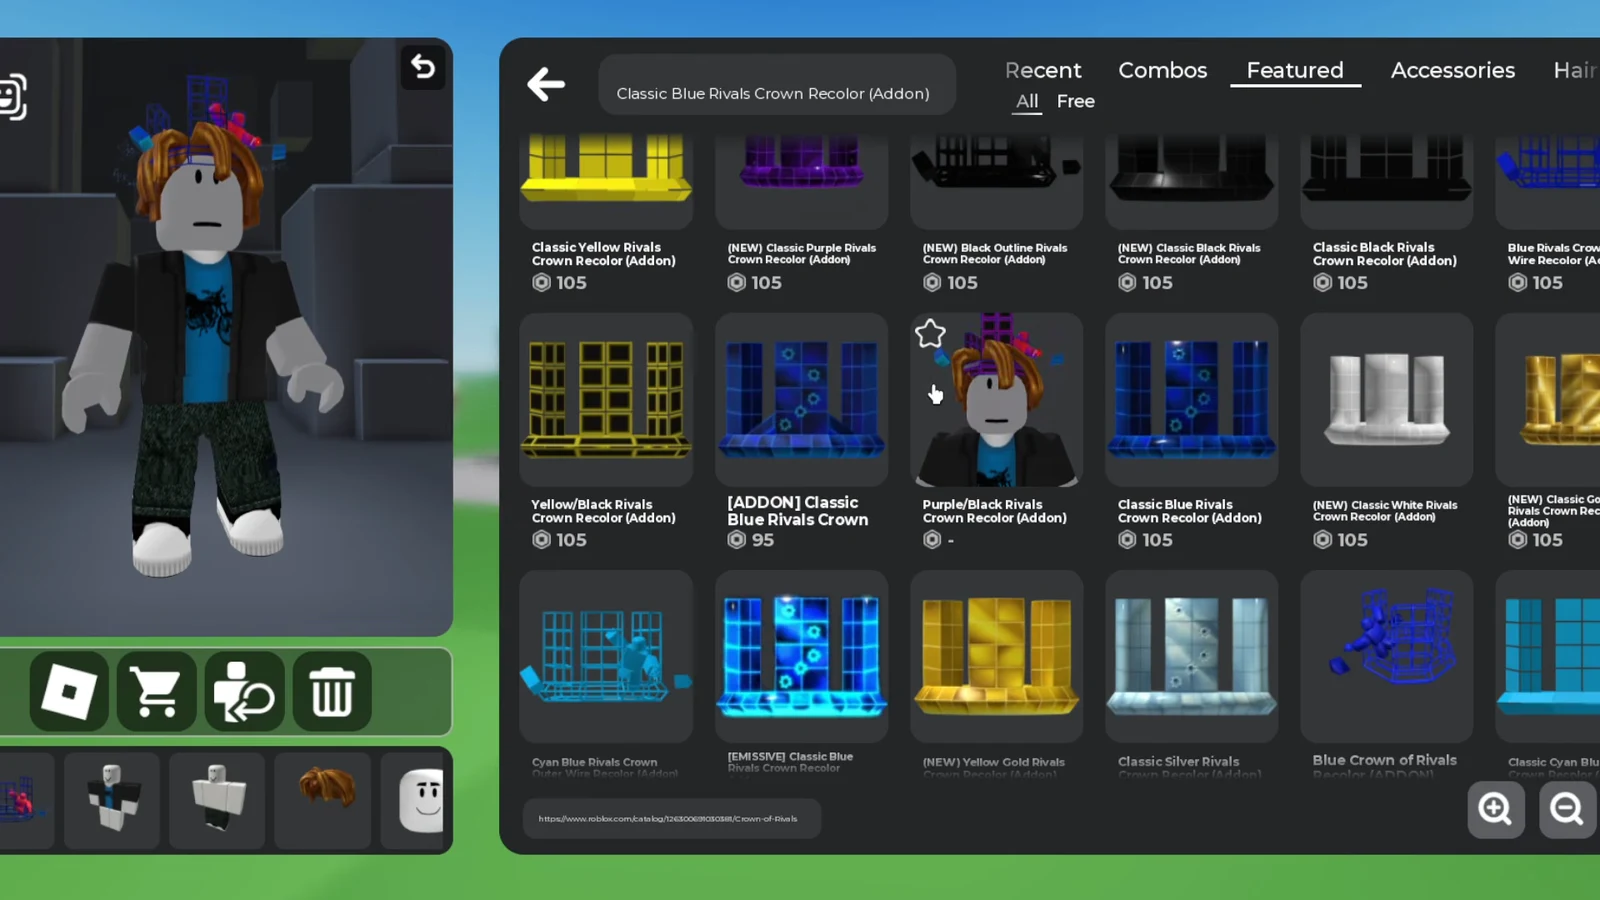Click the trash can delete button
1600x900 pixels.
(332, 691)
